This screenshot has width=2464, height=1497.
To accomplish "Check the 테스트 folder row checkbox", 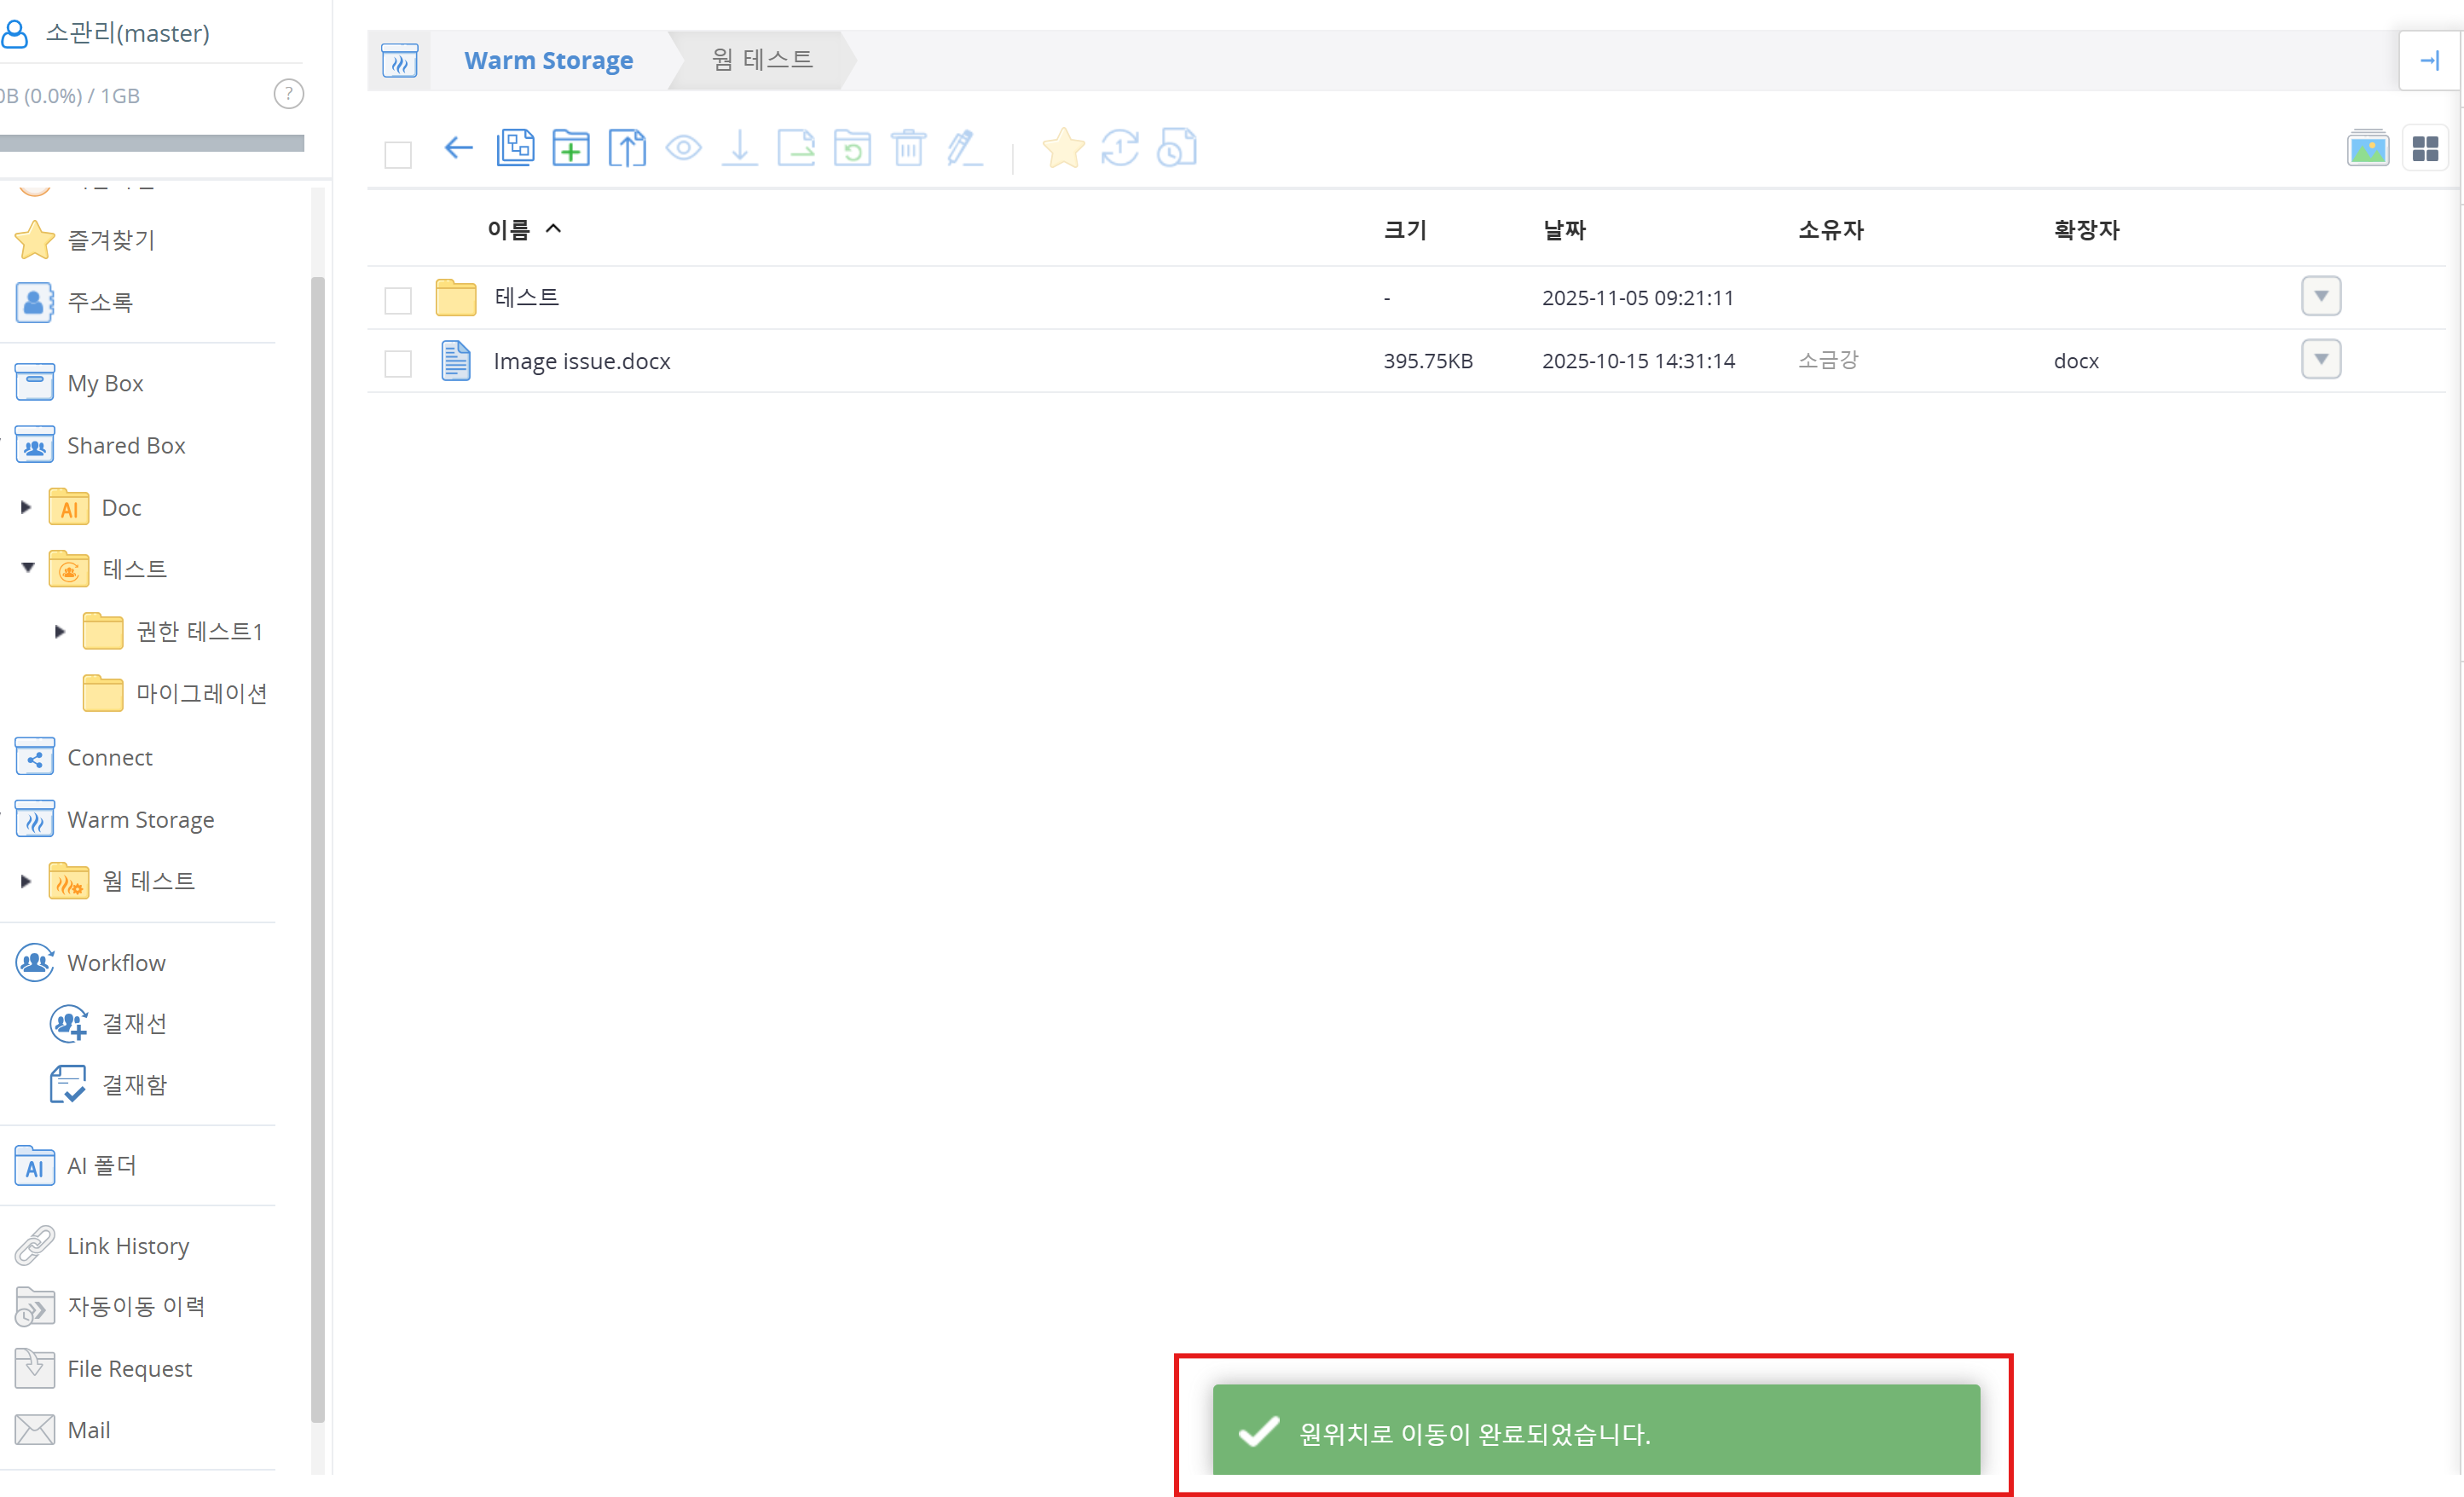I will point(398,300).
